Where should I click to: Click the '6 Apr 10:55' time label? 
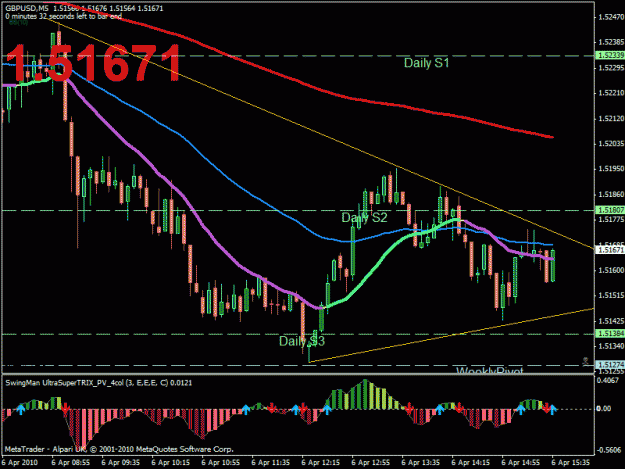click(220, 463)
